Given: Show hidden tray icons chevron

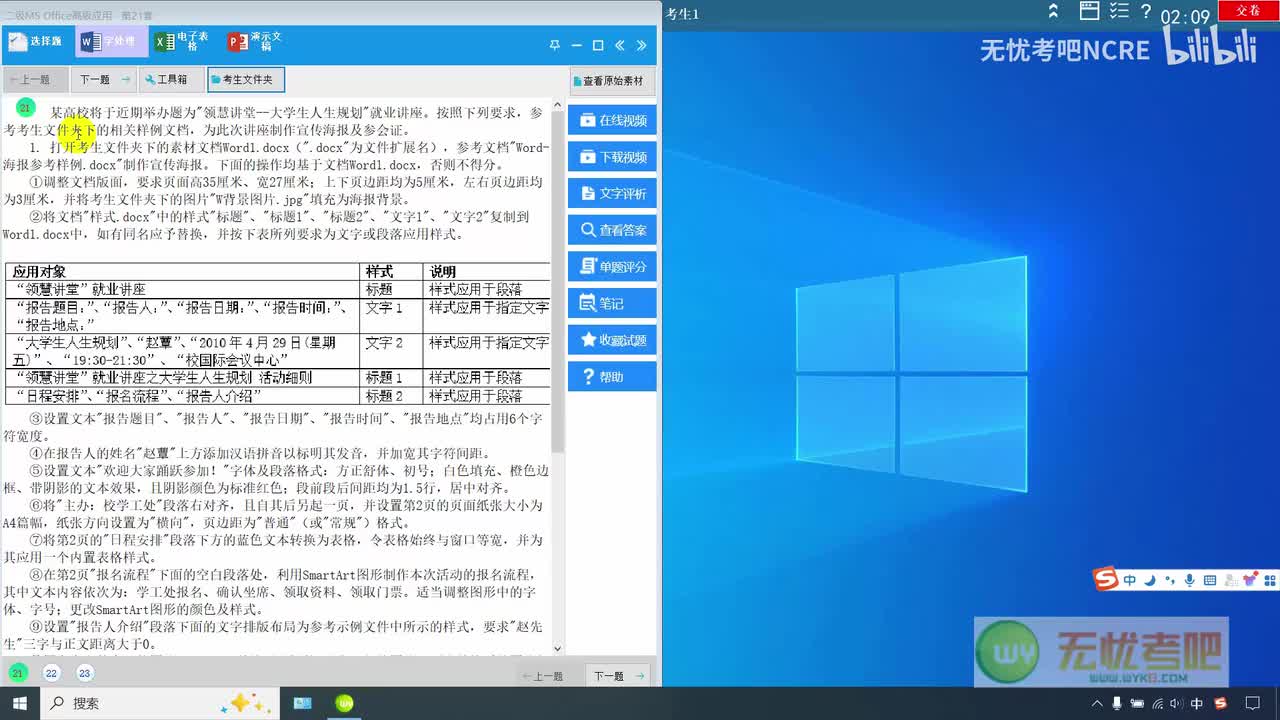Looking at the screenshot, I should click(1098, 704).
